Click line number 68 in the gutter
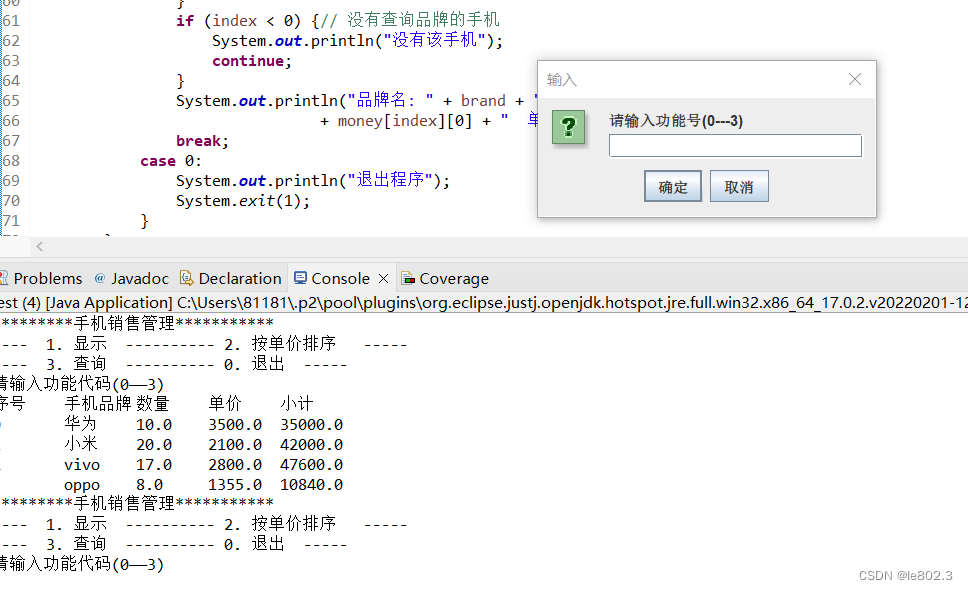Image resolution: width=968 pixels, height=590 pixels. (x=11, y=160)
